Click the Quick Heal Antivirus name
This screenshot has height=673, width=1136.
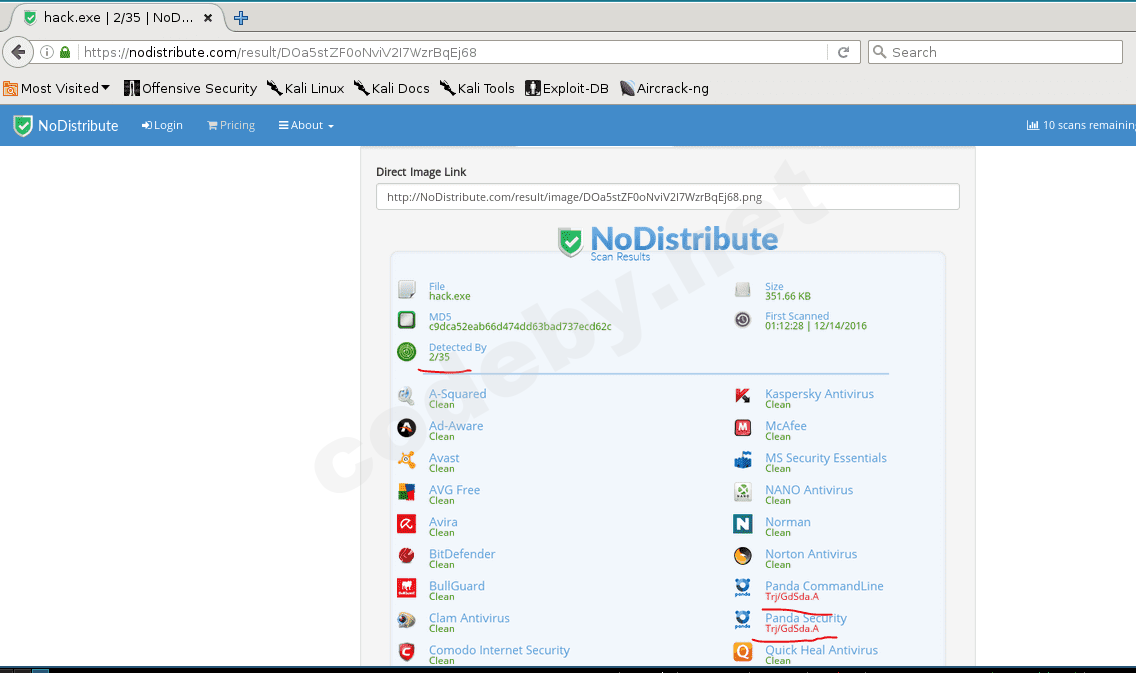click(822, 650)
